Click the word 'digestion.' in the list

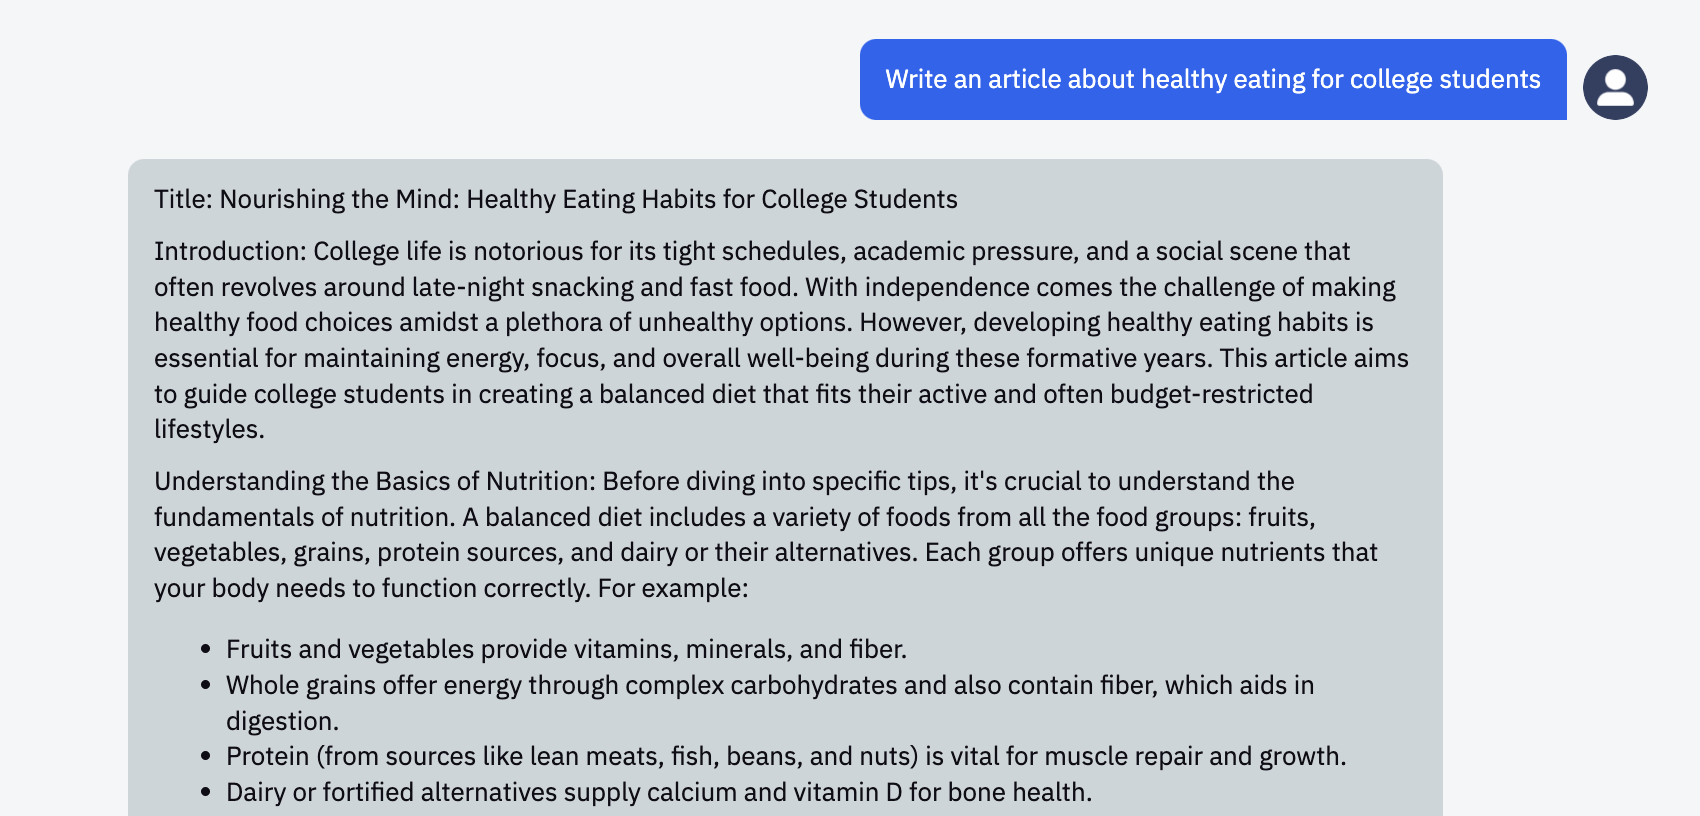pos(282,721)
